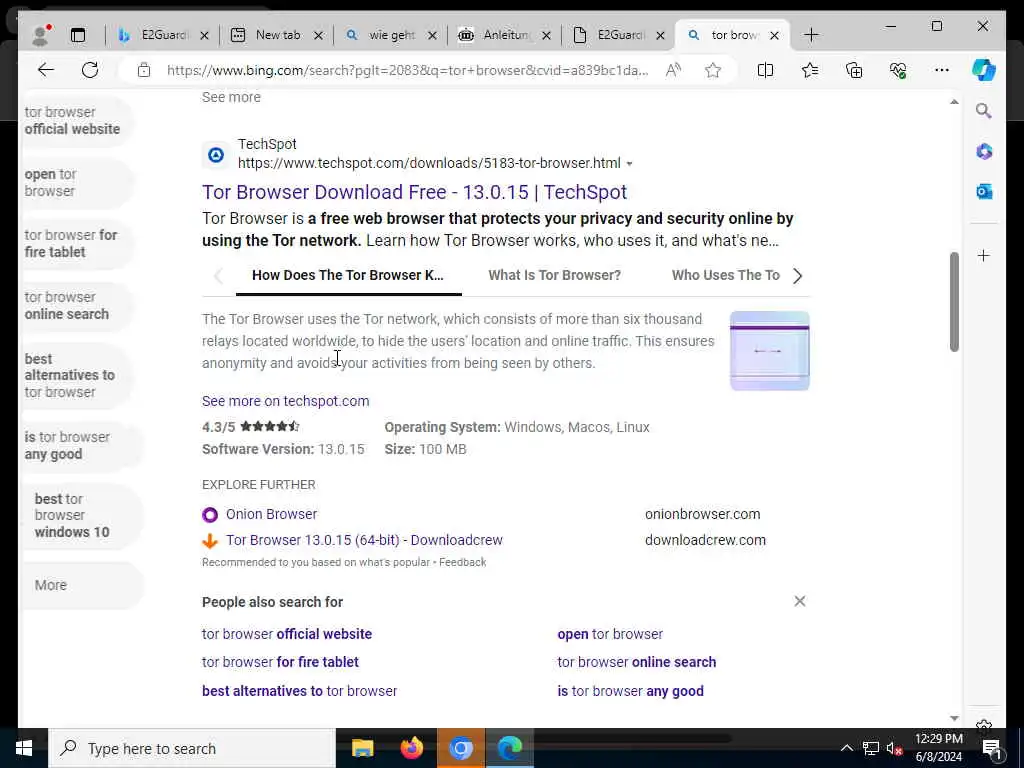Click the Feedback link

click(462, 562)
